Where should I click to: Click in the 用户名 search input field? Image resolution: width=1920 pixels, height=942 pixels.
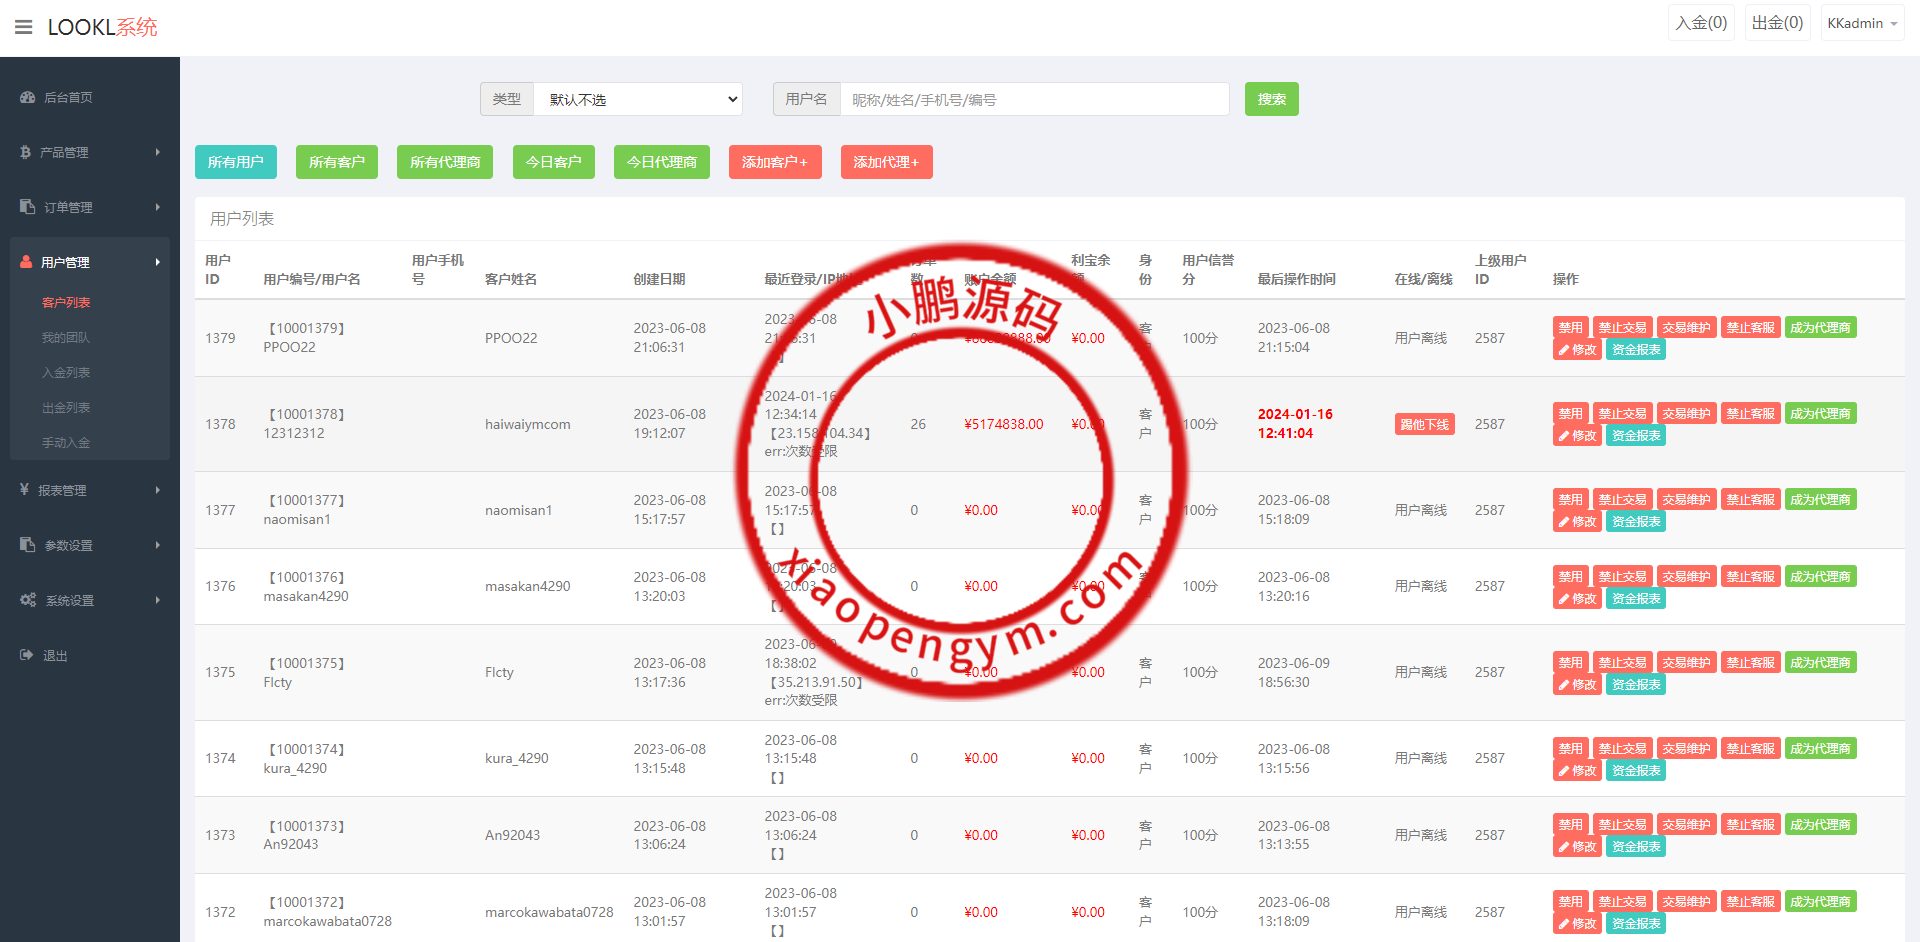(1034, 99)
